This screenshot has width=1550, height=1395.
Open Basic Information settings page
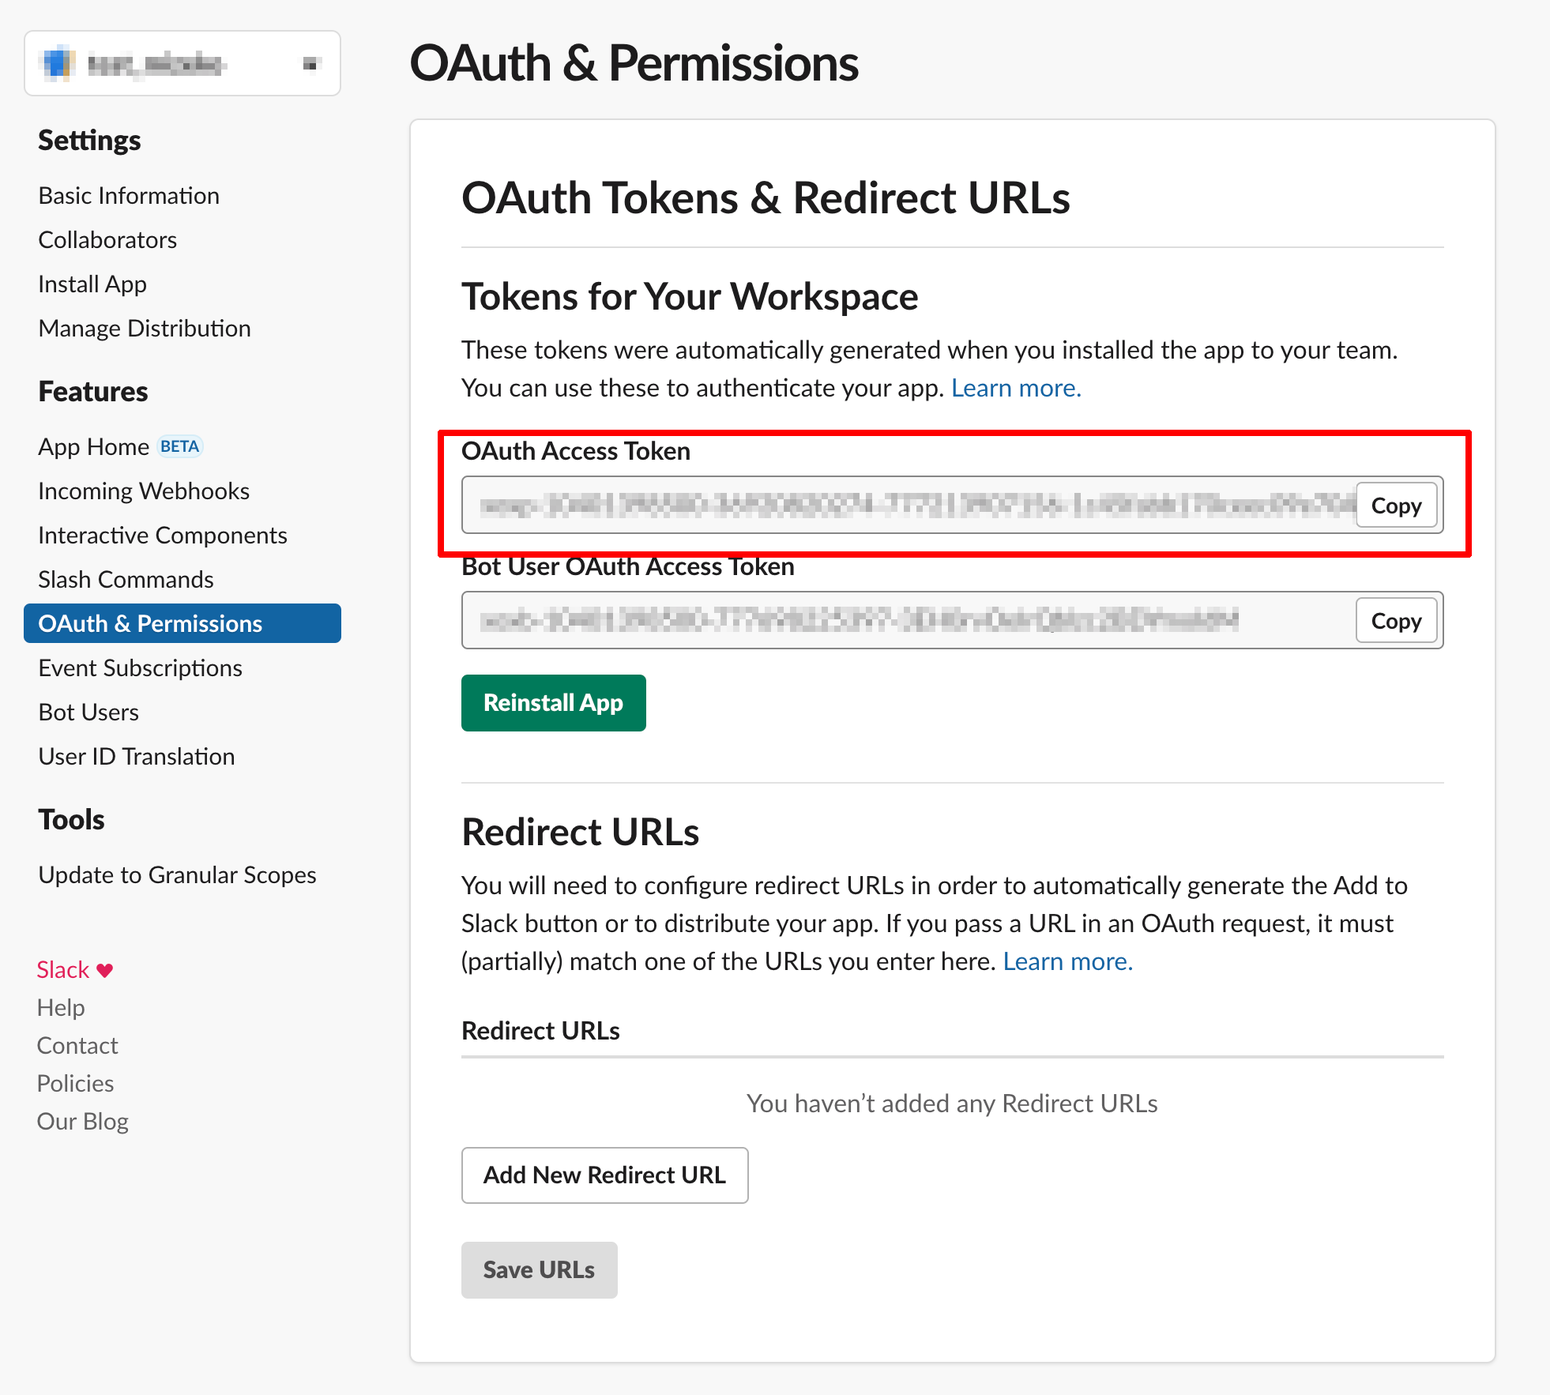(129, 196)
